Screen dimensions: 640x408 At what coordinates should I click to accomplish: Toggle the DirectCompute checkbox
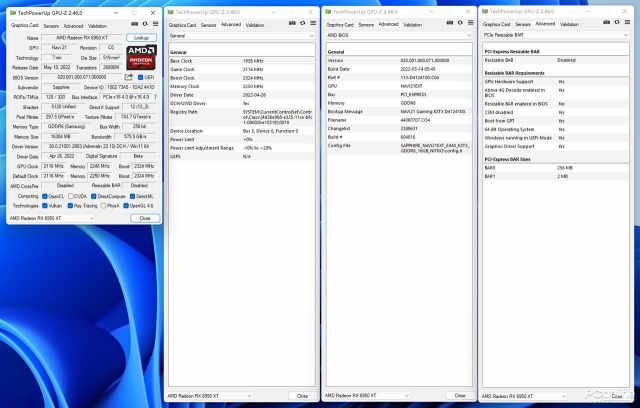93,196
